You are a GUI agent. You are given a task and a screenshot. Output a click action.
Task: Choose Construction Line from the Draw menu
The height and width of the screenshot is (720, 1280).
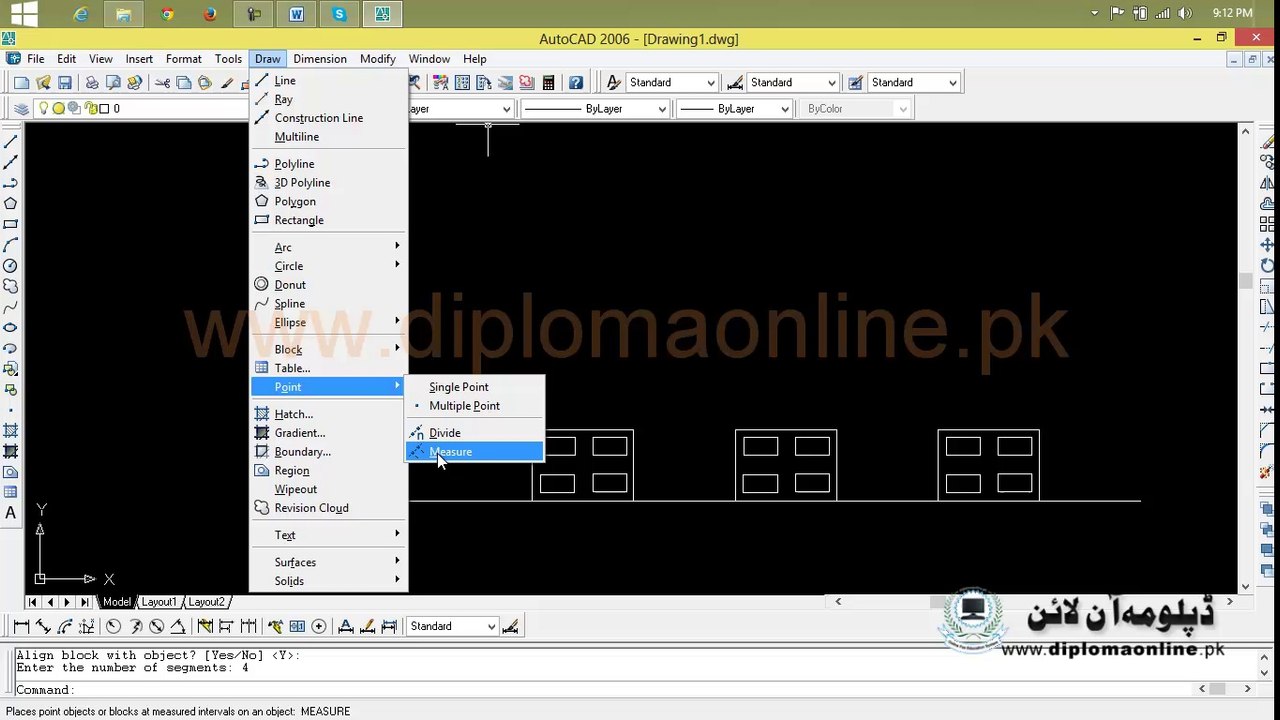(x=328, y=118)
